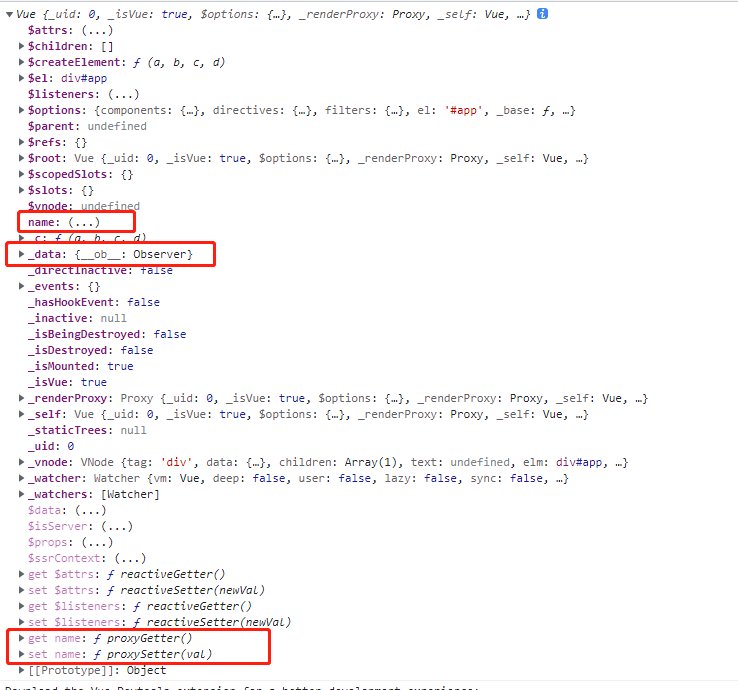The width and height of the screenshot is (738, 690).
Task: Expand the _data Observer object
Action: point(22,255)
